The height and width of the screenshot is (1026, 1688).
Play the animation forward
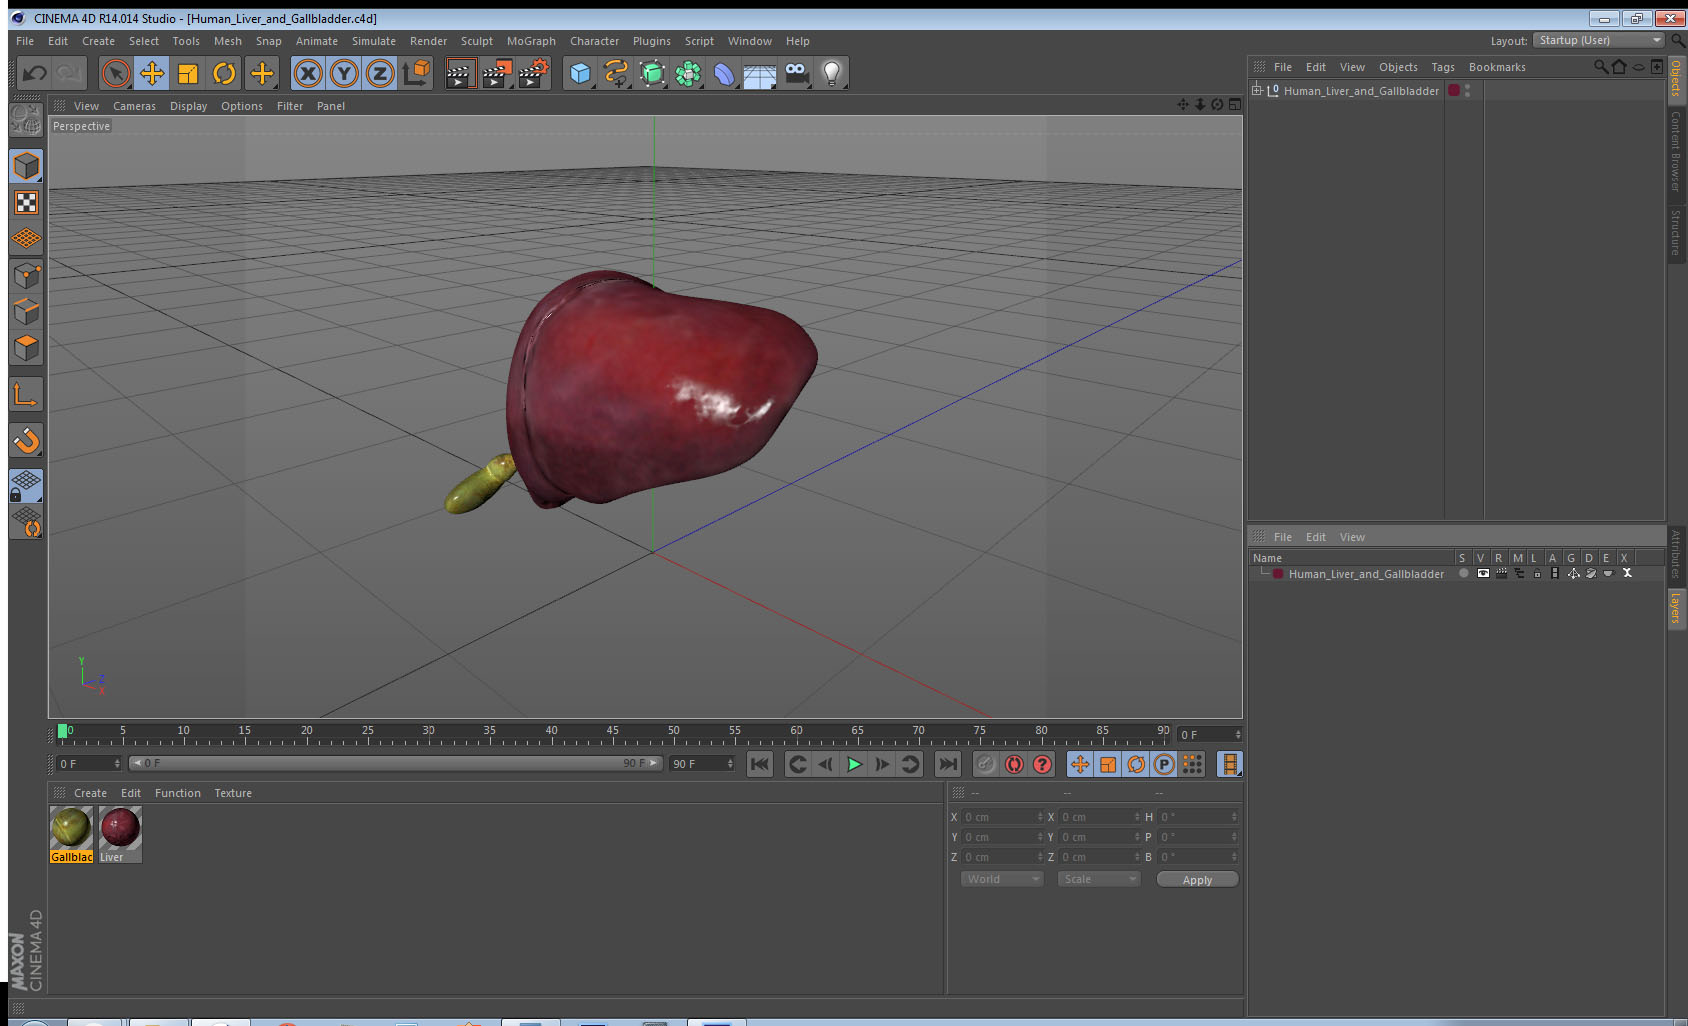click(x=854, y=764)
